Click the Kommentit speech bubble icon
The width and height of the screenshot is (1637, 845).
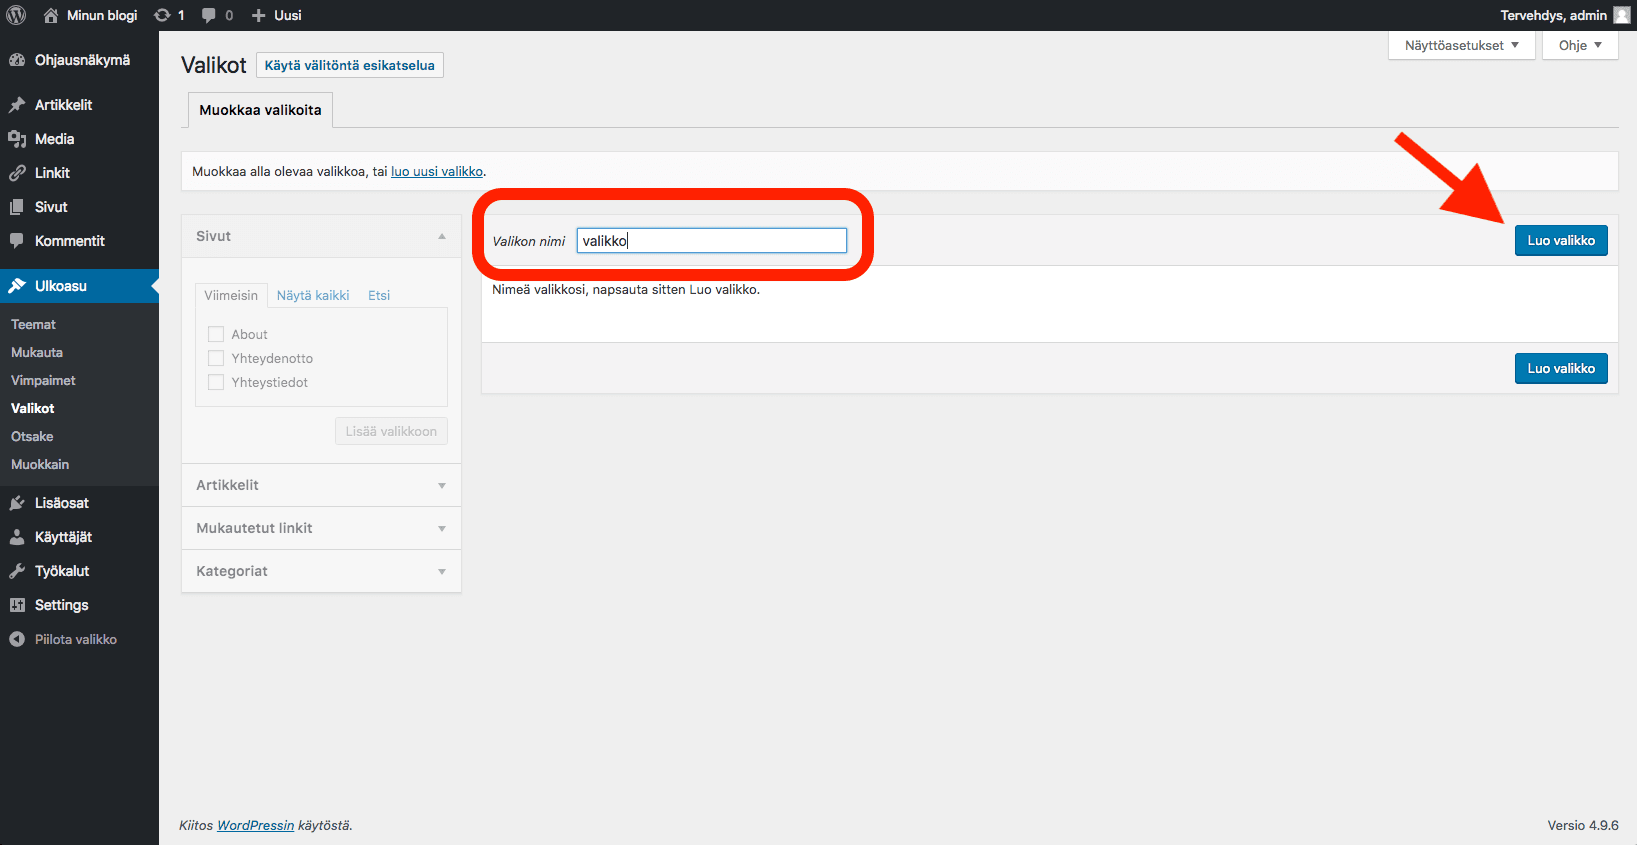click(x=17, y=241)
